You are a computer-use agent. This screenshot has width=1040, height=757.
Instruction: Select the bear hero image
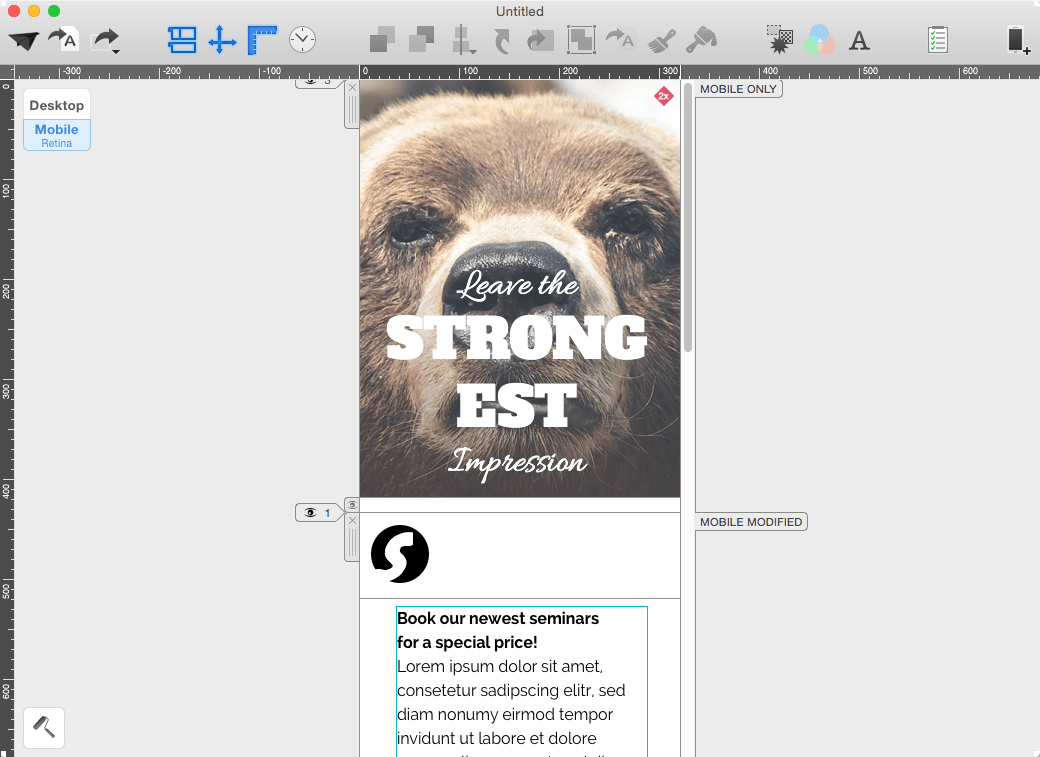pos(520,289)
